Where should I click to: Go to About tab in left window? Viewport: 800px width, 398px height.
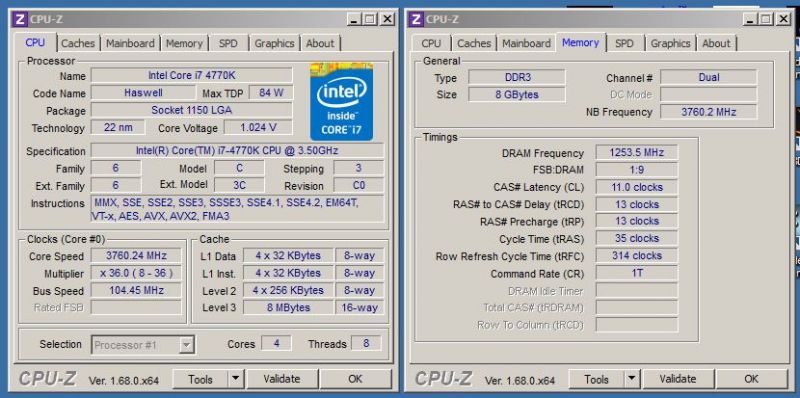point(320,43)
